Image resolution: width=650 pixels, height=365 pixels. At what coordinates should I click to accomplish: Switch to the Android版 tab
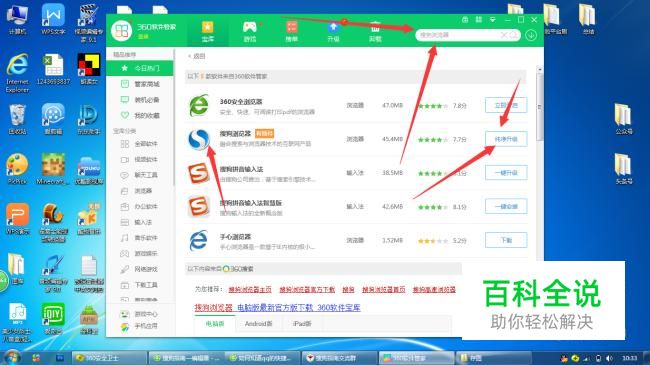point(258,324)
